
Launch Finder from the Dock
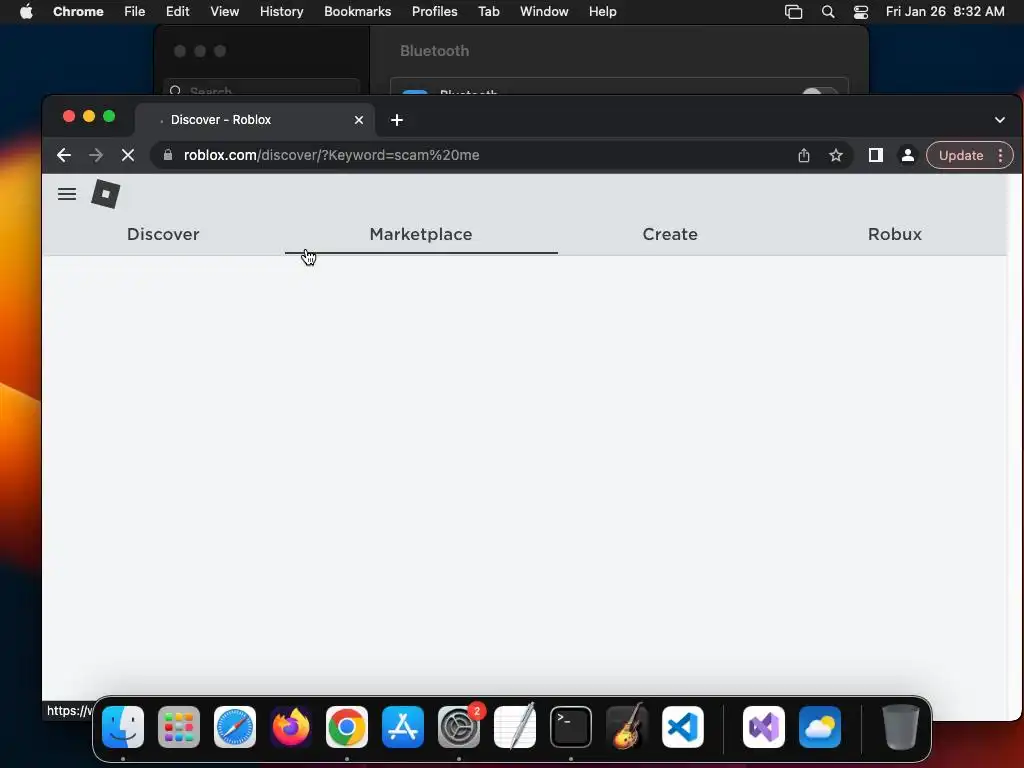[x=123, y=727]
